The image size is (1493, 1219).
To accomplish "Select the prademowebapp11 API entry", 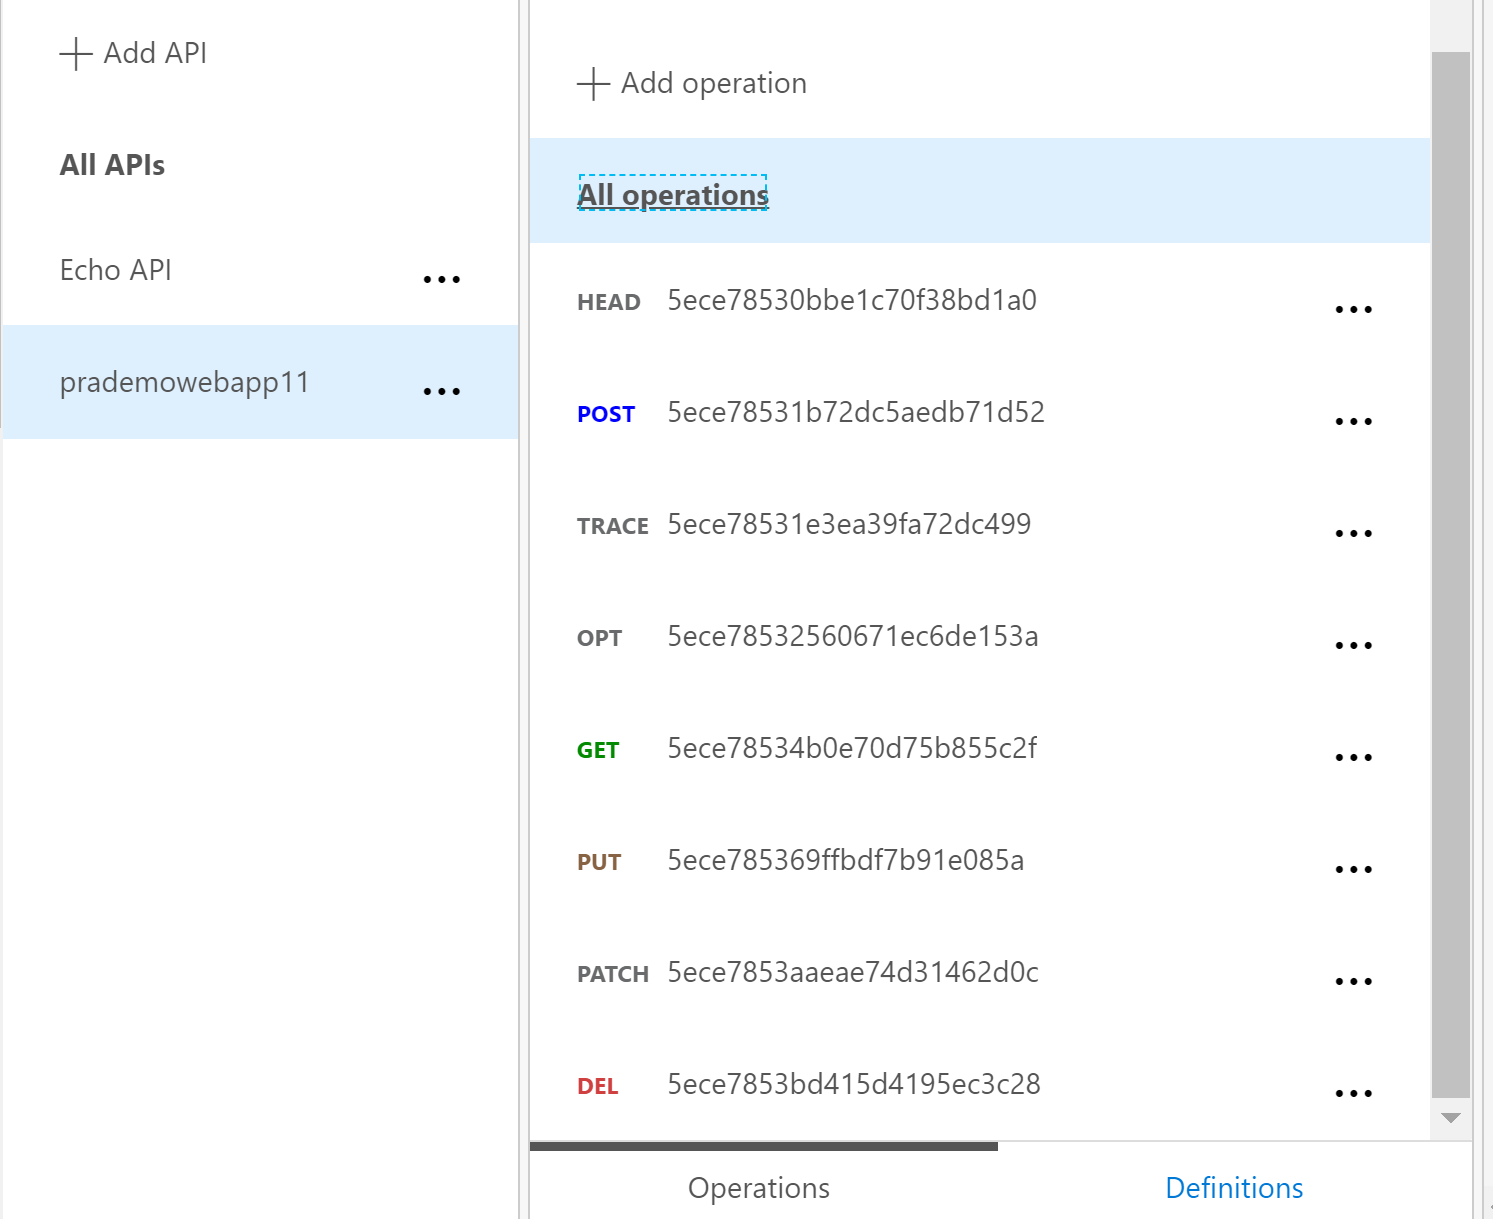I will pyautogui.click(x=184, y=381).
